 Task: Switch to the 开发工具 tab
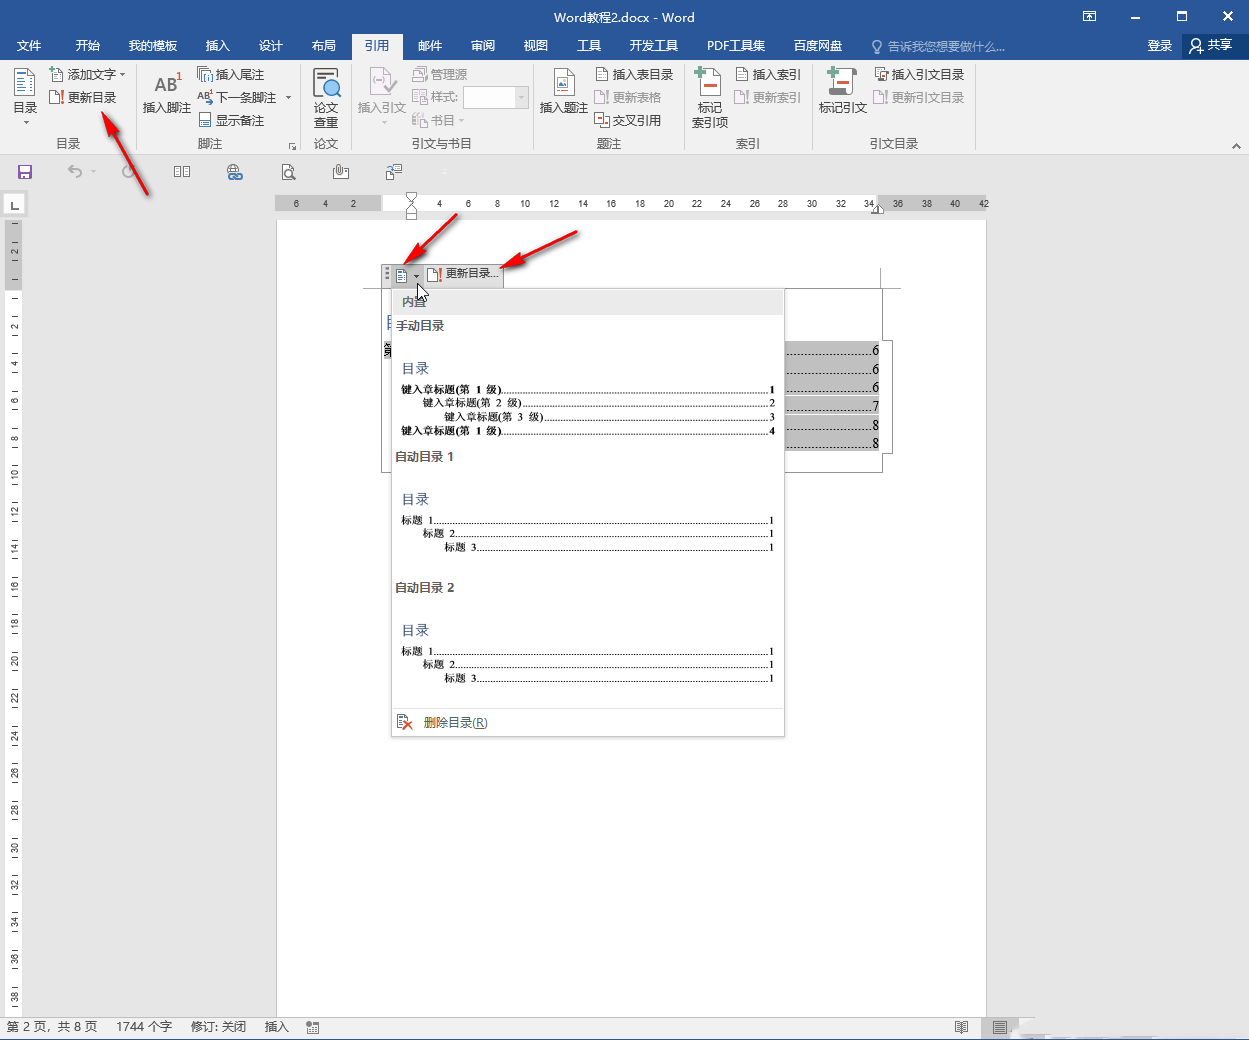coord(654,46)
